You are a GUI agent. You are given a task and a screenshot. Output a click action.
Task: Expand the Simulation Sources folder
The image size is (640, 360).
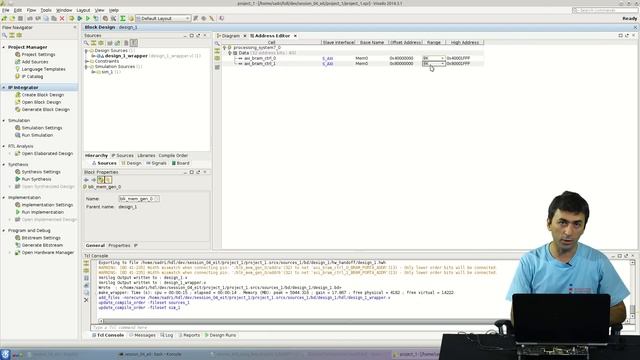pos(86,67)
